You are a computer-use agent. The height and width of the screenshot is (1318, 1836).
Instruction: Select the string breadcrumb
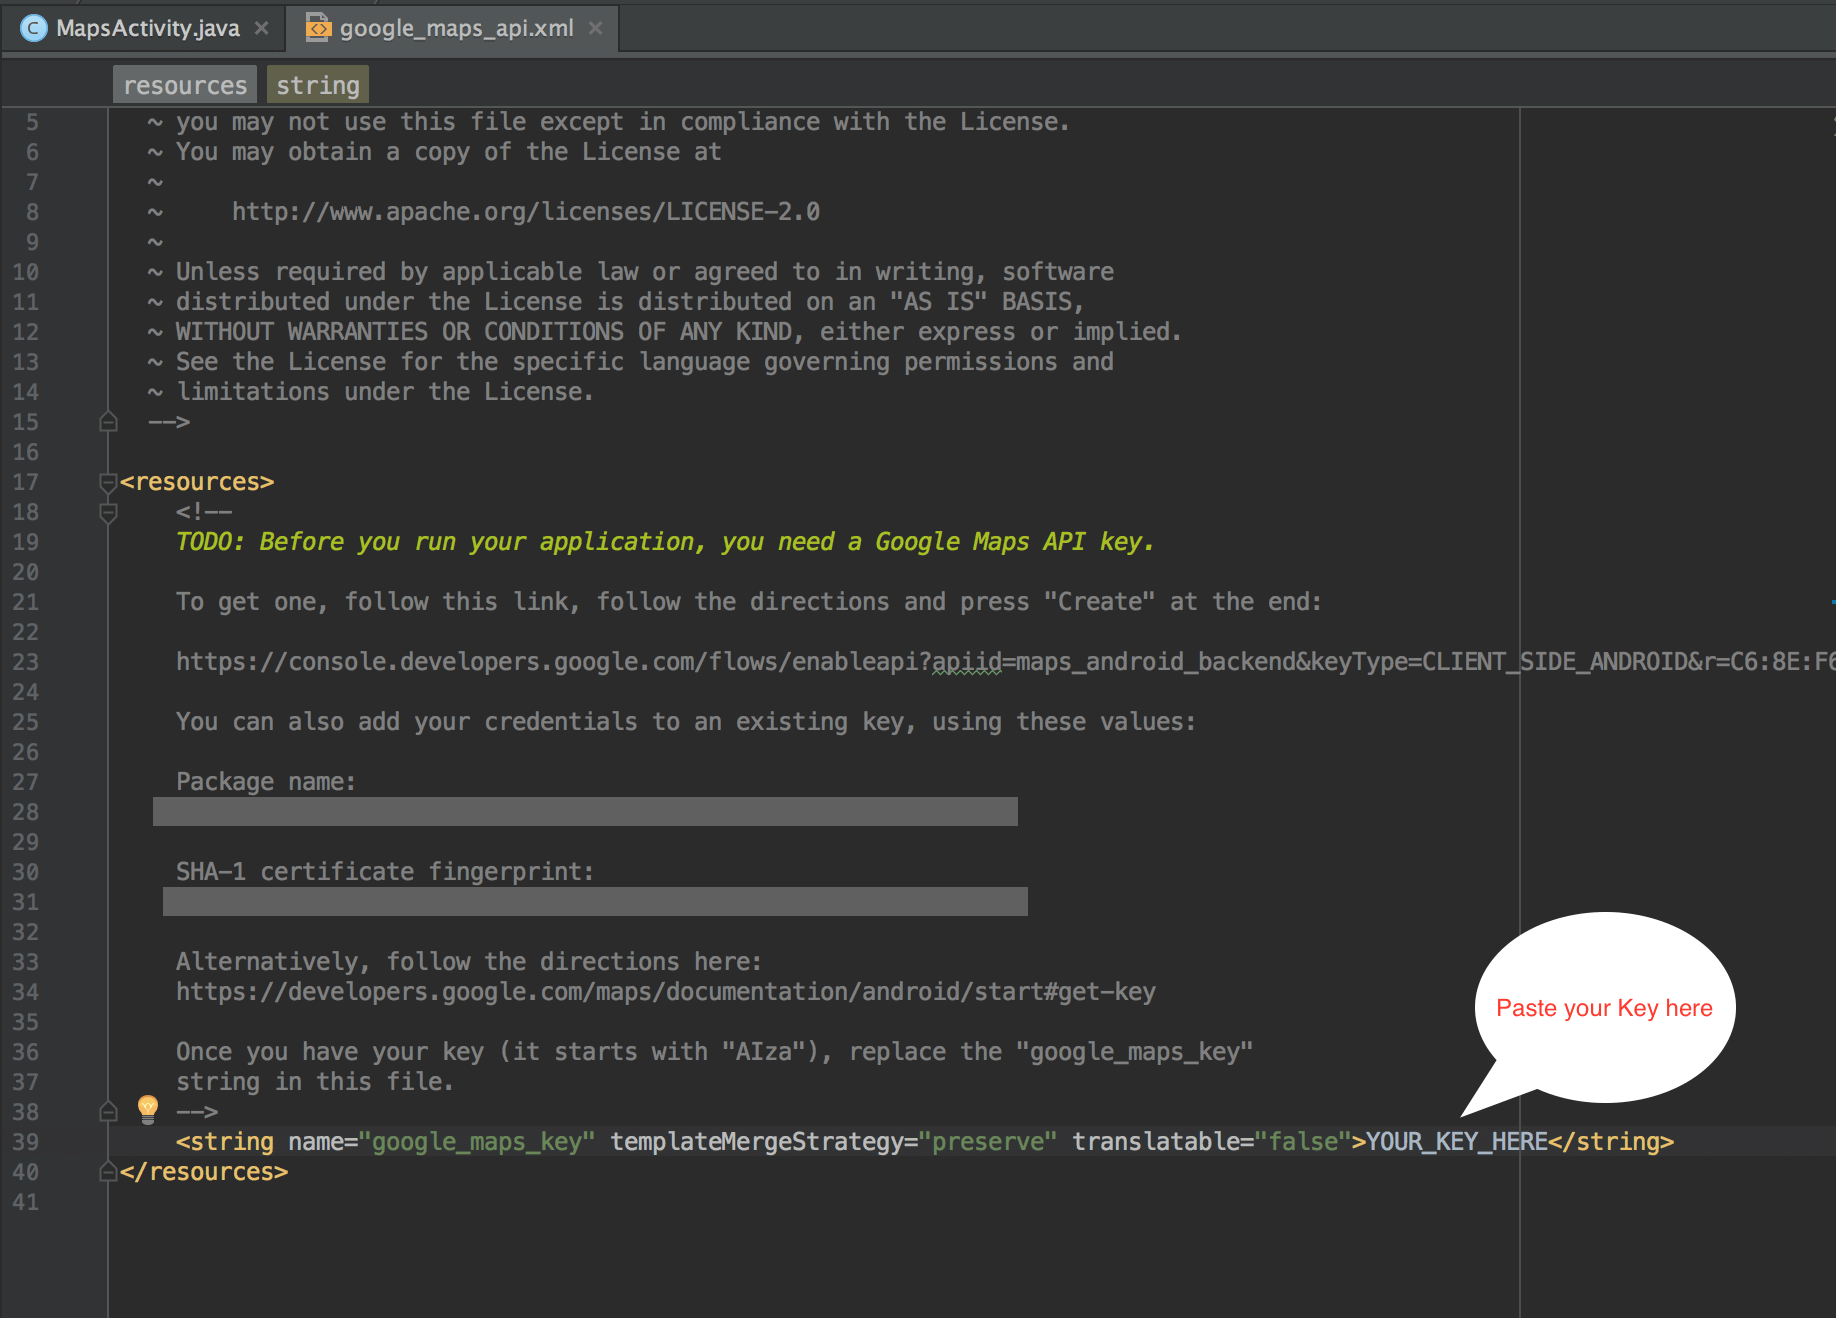tap(318, 85)
